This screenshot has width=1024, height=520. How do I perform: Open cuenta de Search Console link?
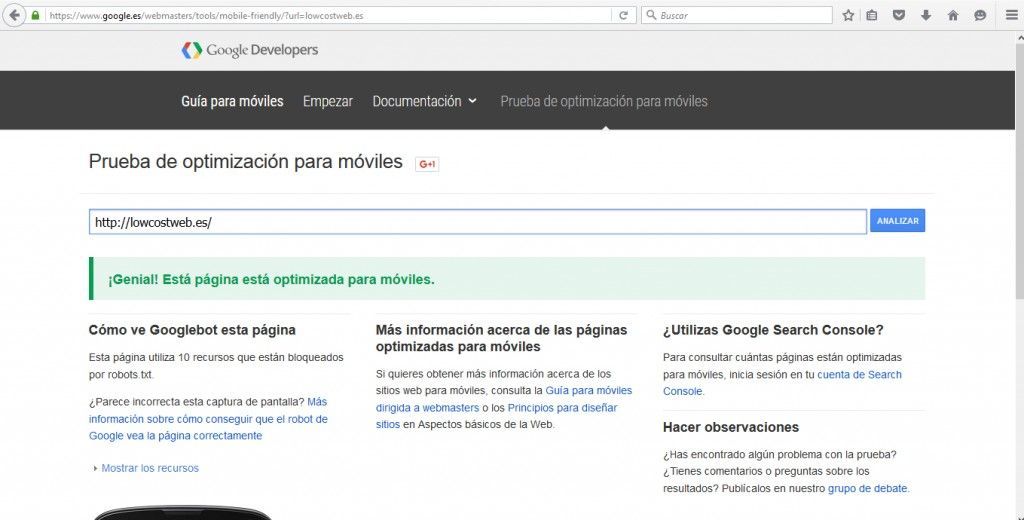pyautogui.click(x=782, y=383)
